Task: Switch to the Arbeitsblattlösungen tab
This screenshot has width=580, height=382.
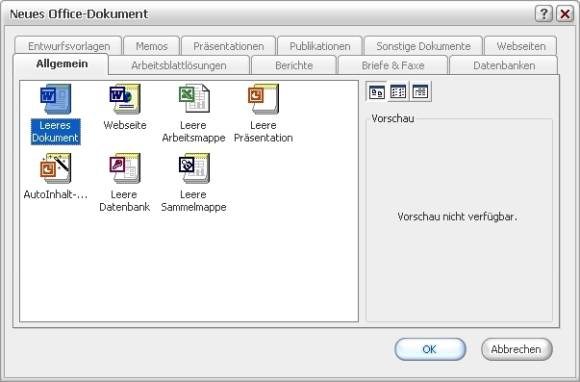Action: 179,65
